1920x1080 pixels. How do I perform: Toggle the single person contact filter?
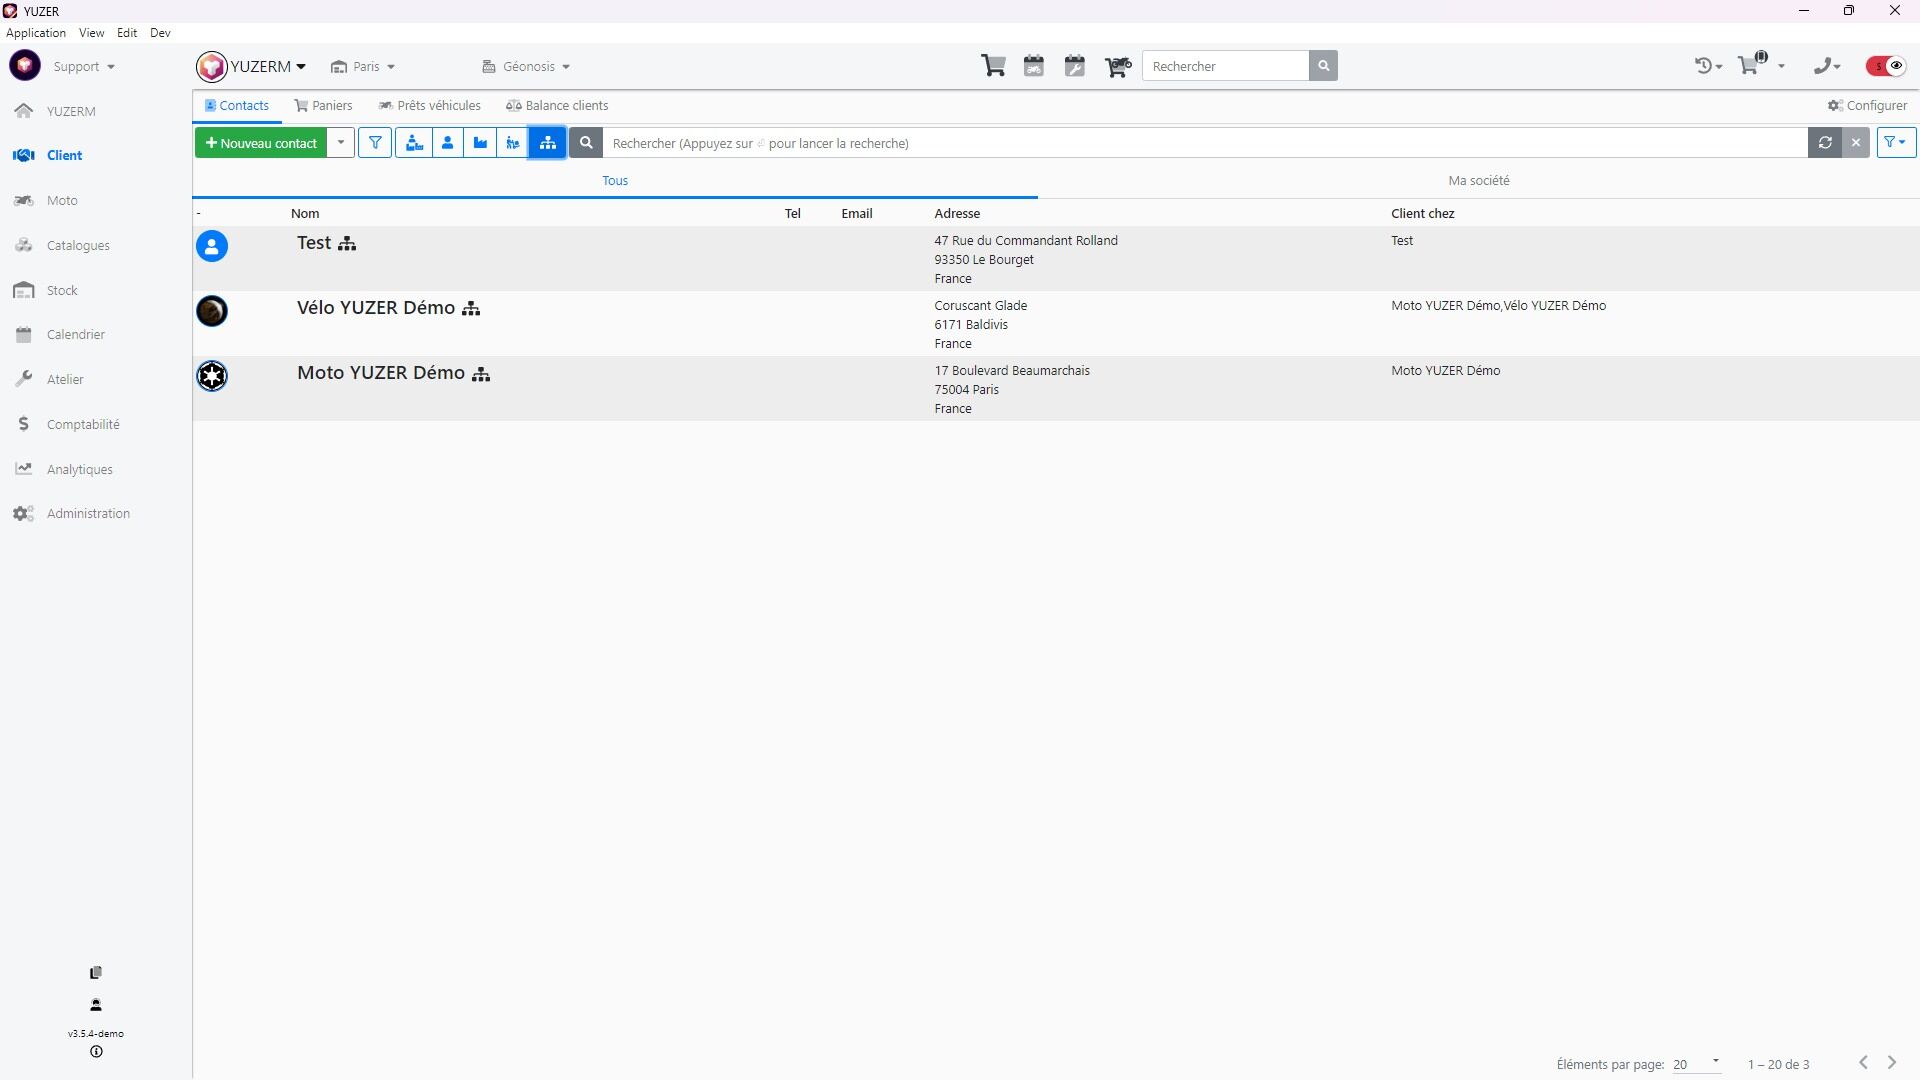tap(447, 143)
